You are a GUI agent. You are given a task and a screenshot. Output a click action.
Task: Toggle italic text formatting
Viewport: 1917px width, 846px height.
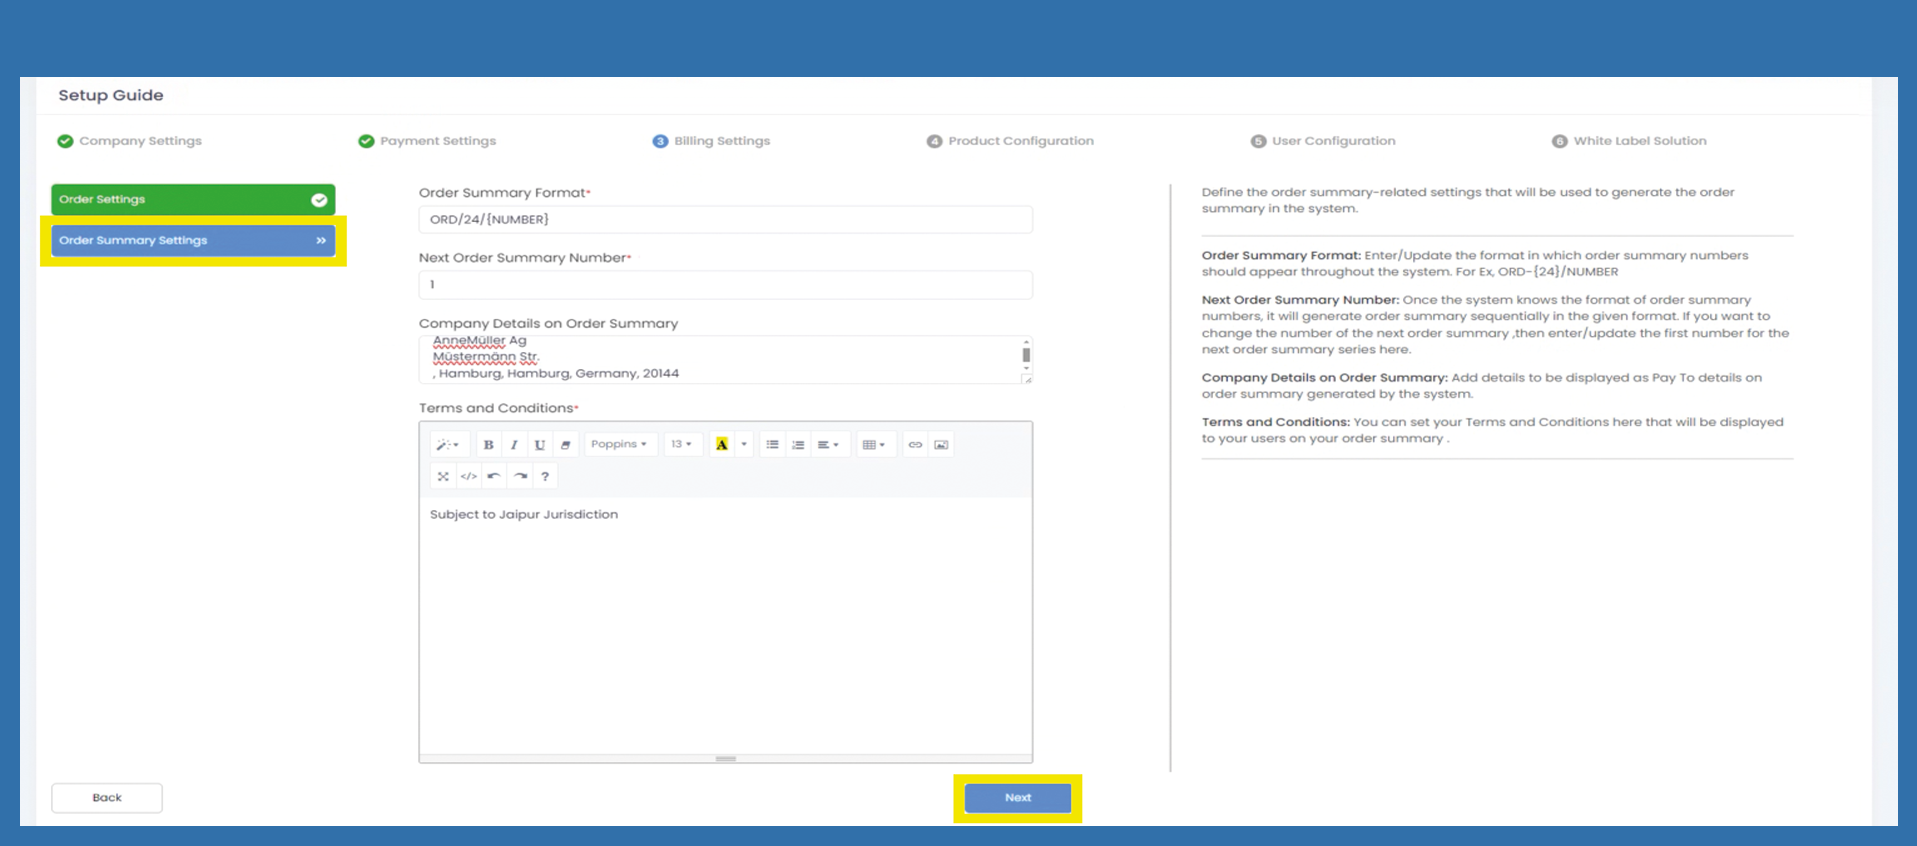click(514, 445)
